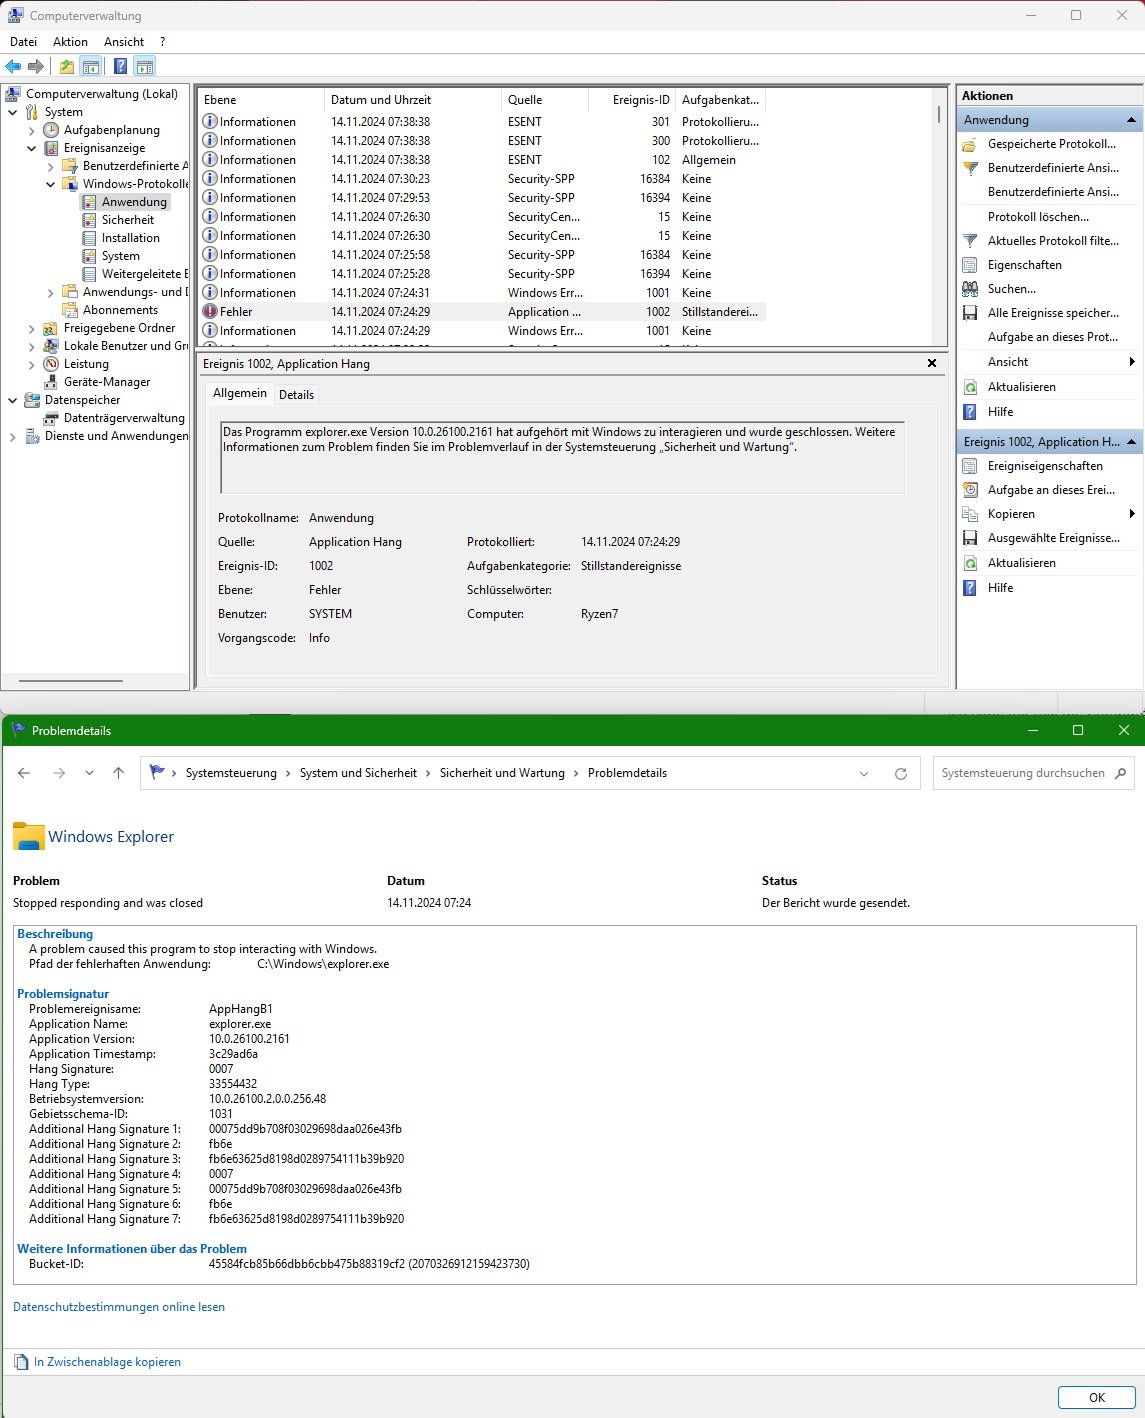This screenshot has width=1145, height=1418.
Task: Select Lokale Benutzer und Gruppen item
Action: 125,346
